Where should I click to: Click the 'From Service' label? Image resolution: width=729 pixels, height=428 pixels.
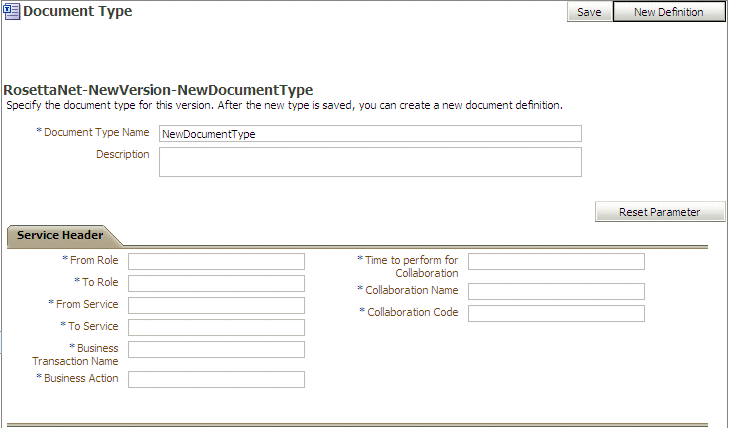(x=87, y=304)
